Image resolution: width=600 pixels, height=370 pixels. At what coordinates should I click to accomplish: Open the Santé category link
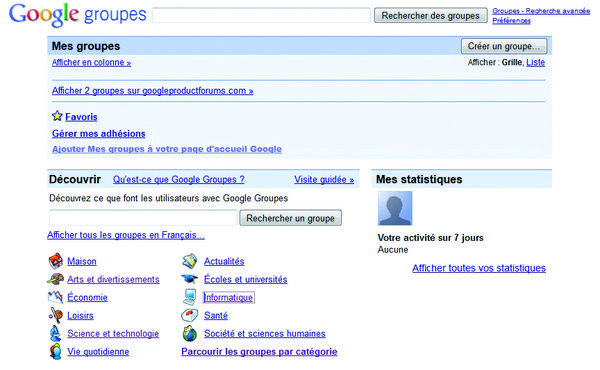pos(216,316)
